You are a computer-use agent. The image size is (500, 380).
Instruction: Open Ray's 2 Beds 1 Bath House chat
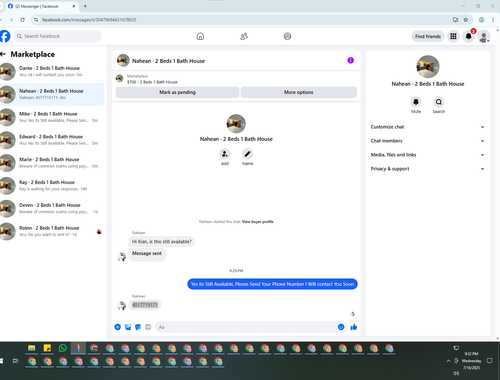(52, 186)
